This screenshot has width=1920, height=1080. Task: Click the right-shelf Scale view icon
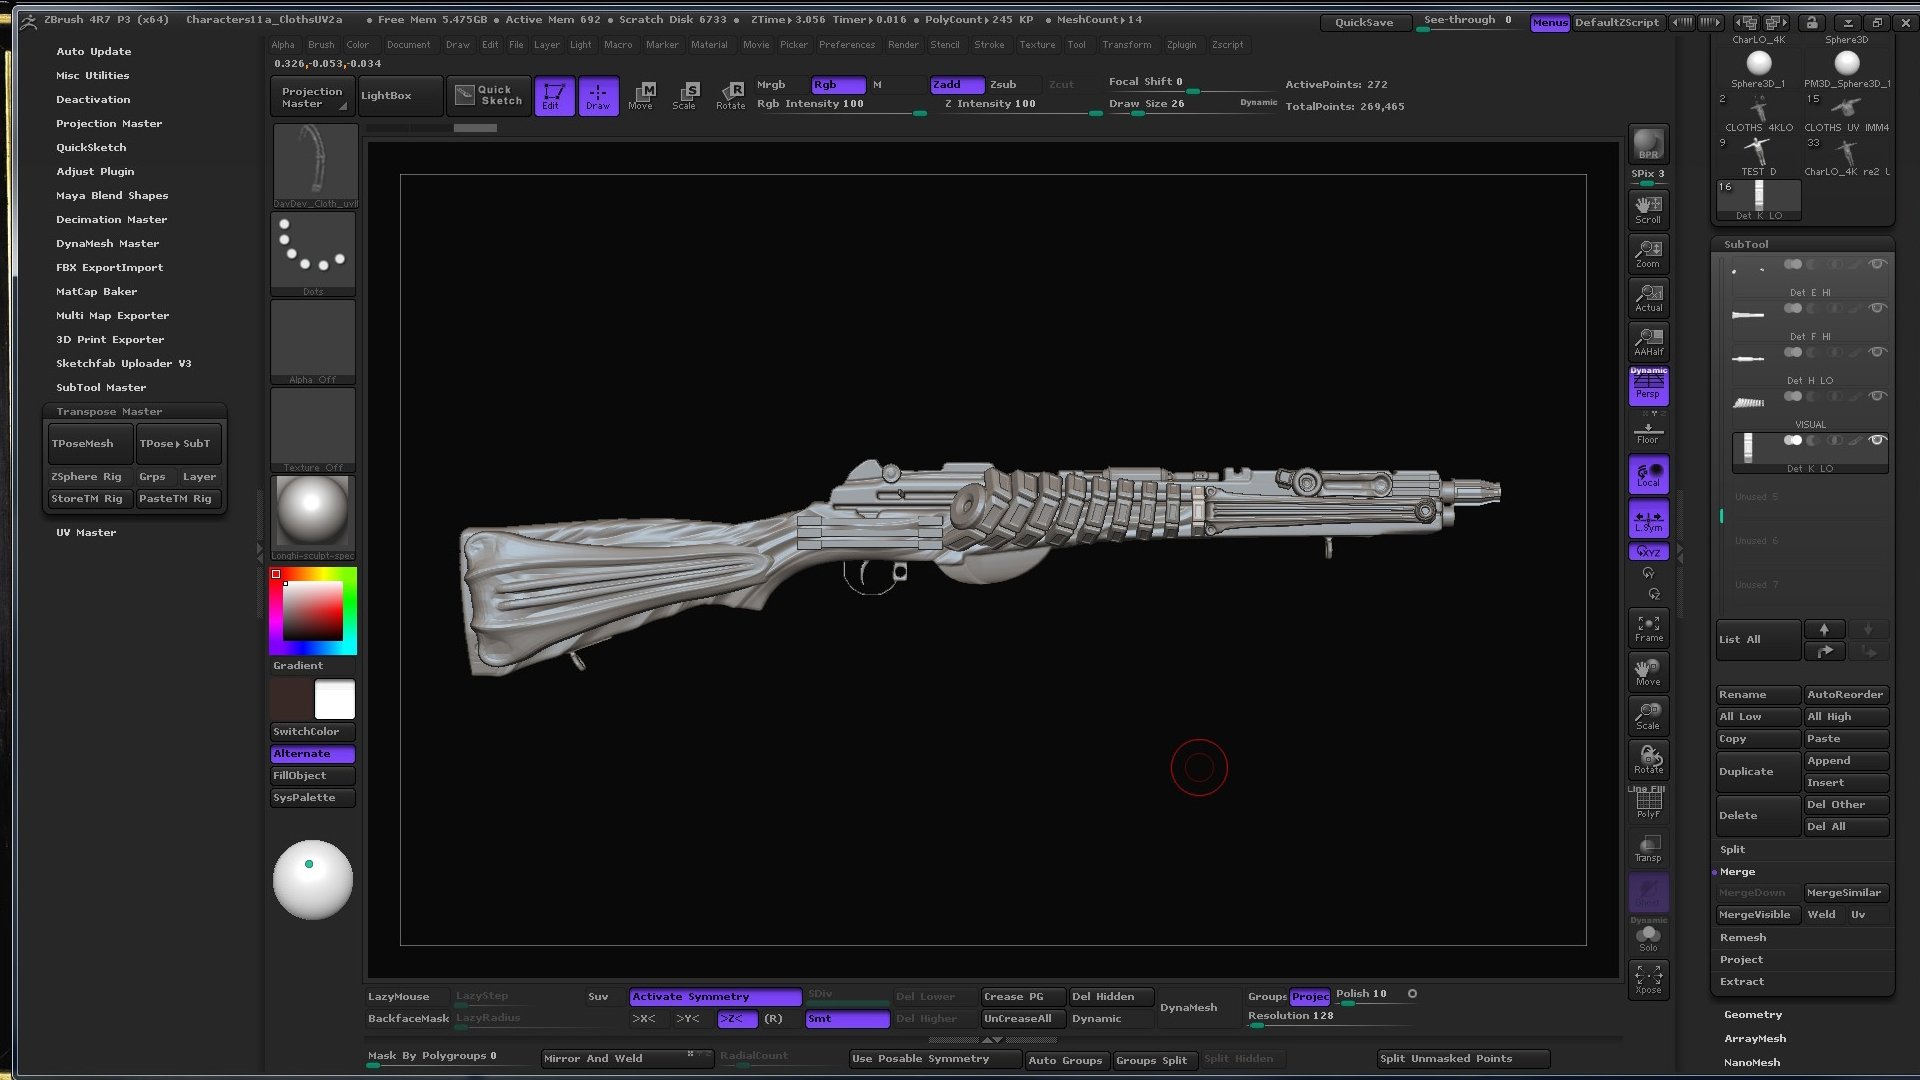pos(1648,716)
